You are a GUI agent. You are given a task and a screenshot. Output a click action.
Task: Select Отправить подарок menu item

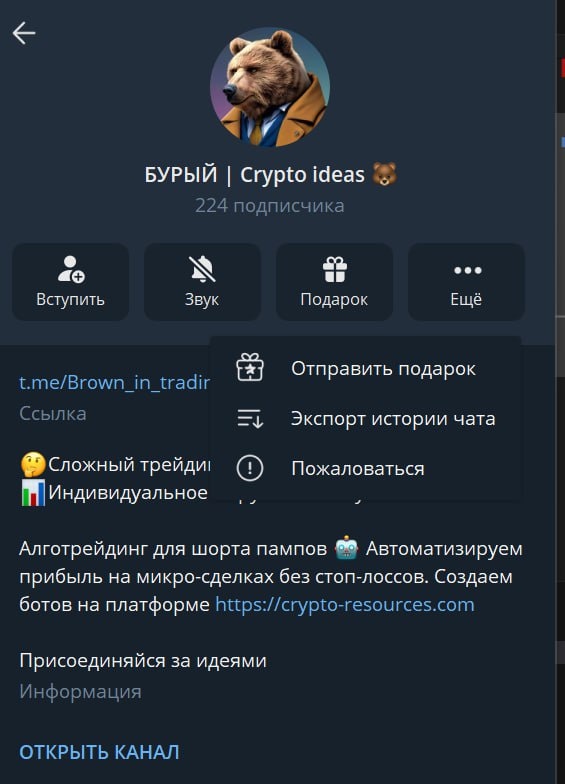[x=366, y=368]
